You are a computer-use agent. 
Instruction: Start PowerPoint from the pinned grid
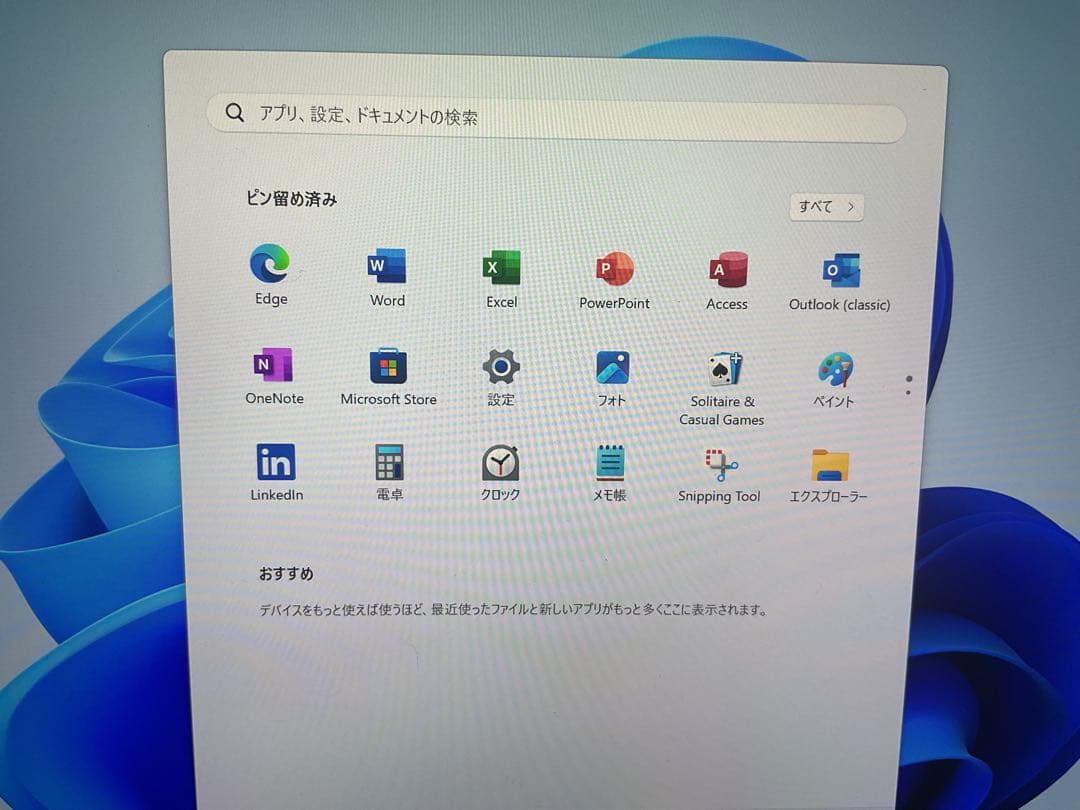click(614, 269)
